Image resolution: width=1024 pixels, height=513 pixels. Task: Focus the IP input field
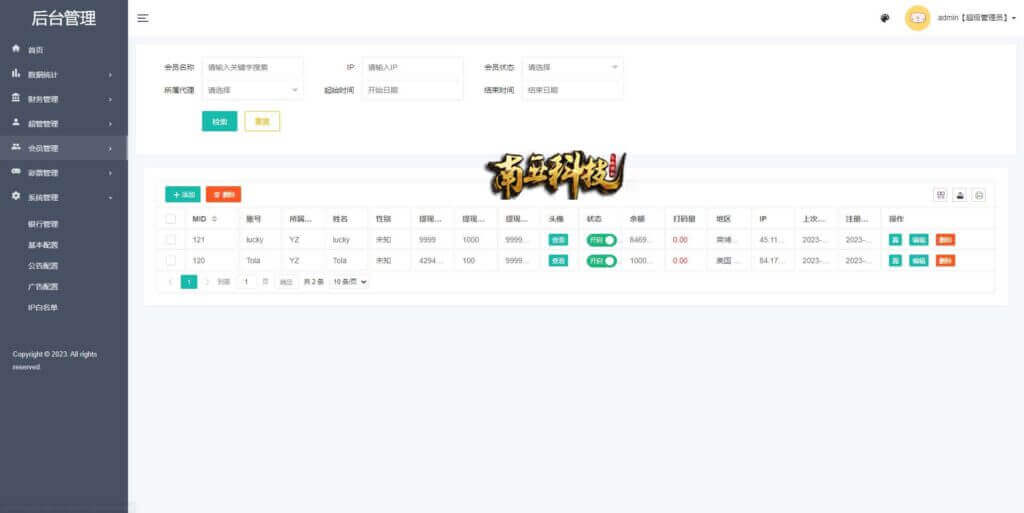coord(413,67)
